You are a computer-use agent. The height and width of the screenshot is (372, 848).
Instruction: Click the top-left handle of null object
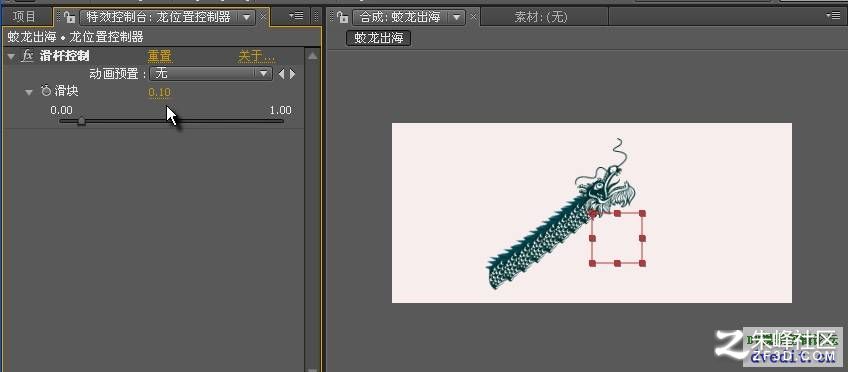[593, 214]
